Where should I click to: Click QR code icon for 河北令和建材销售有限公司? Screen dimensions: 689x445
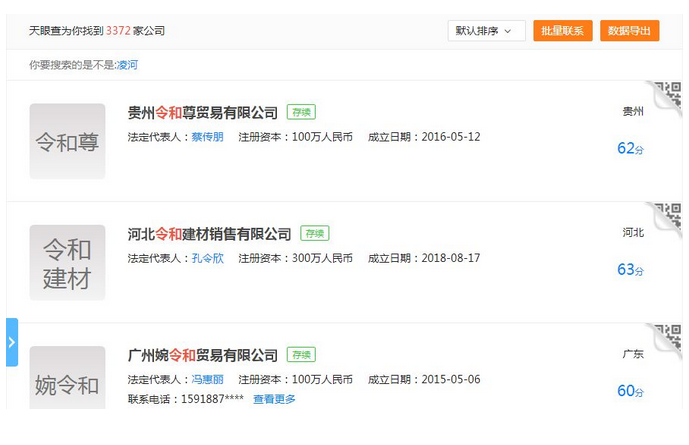tap(668, 216)
